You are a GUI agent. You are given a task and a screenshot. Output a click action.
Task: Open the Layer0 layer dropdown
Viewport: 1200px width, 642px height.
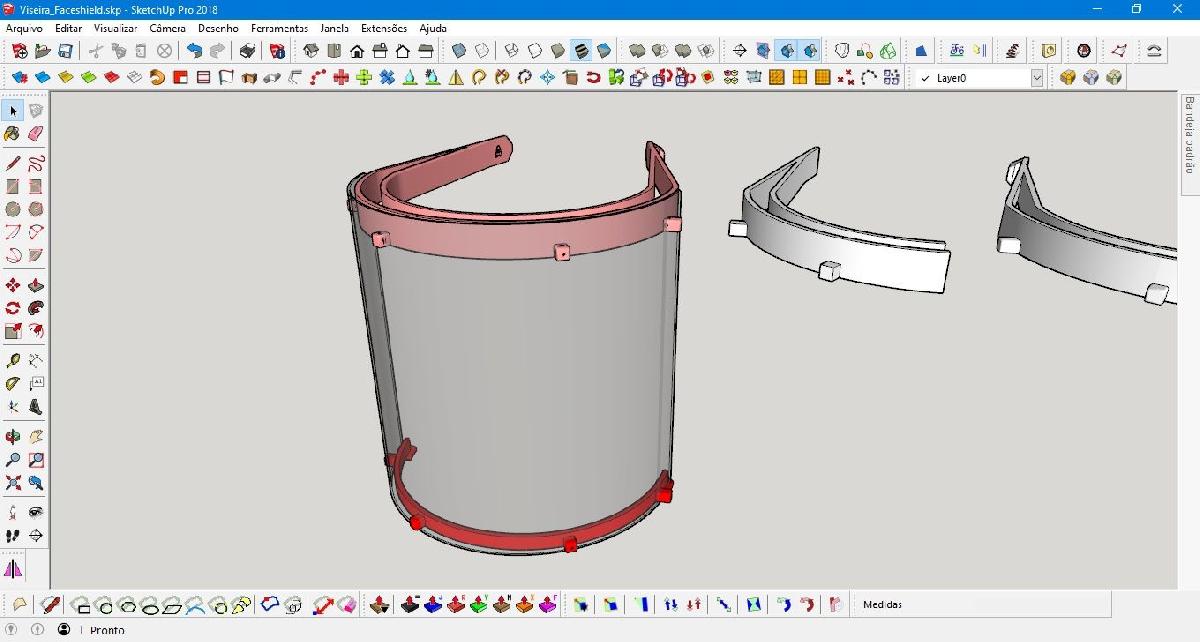pos(1036,78)
